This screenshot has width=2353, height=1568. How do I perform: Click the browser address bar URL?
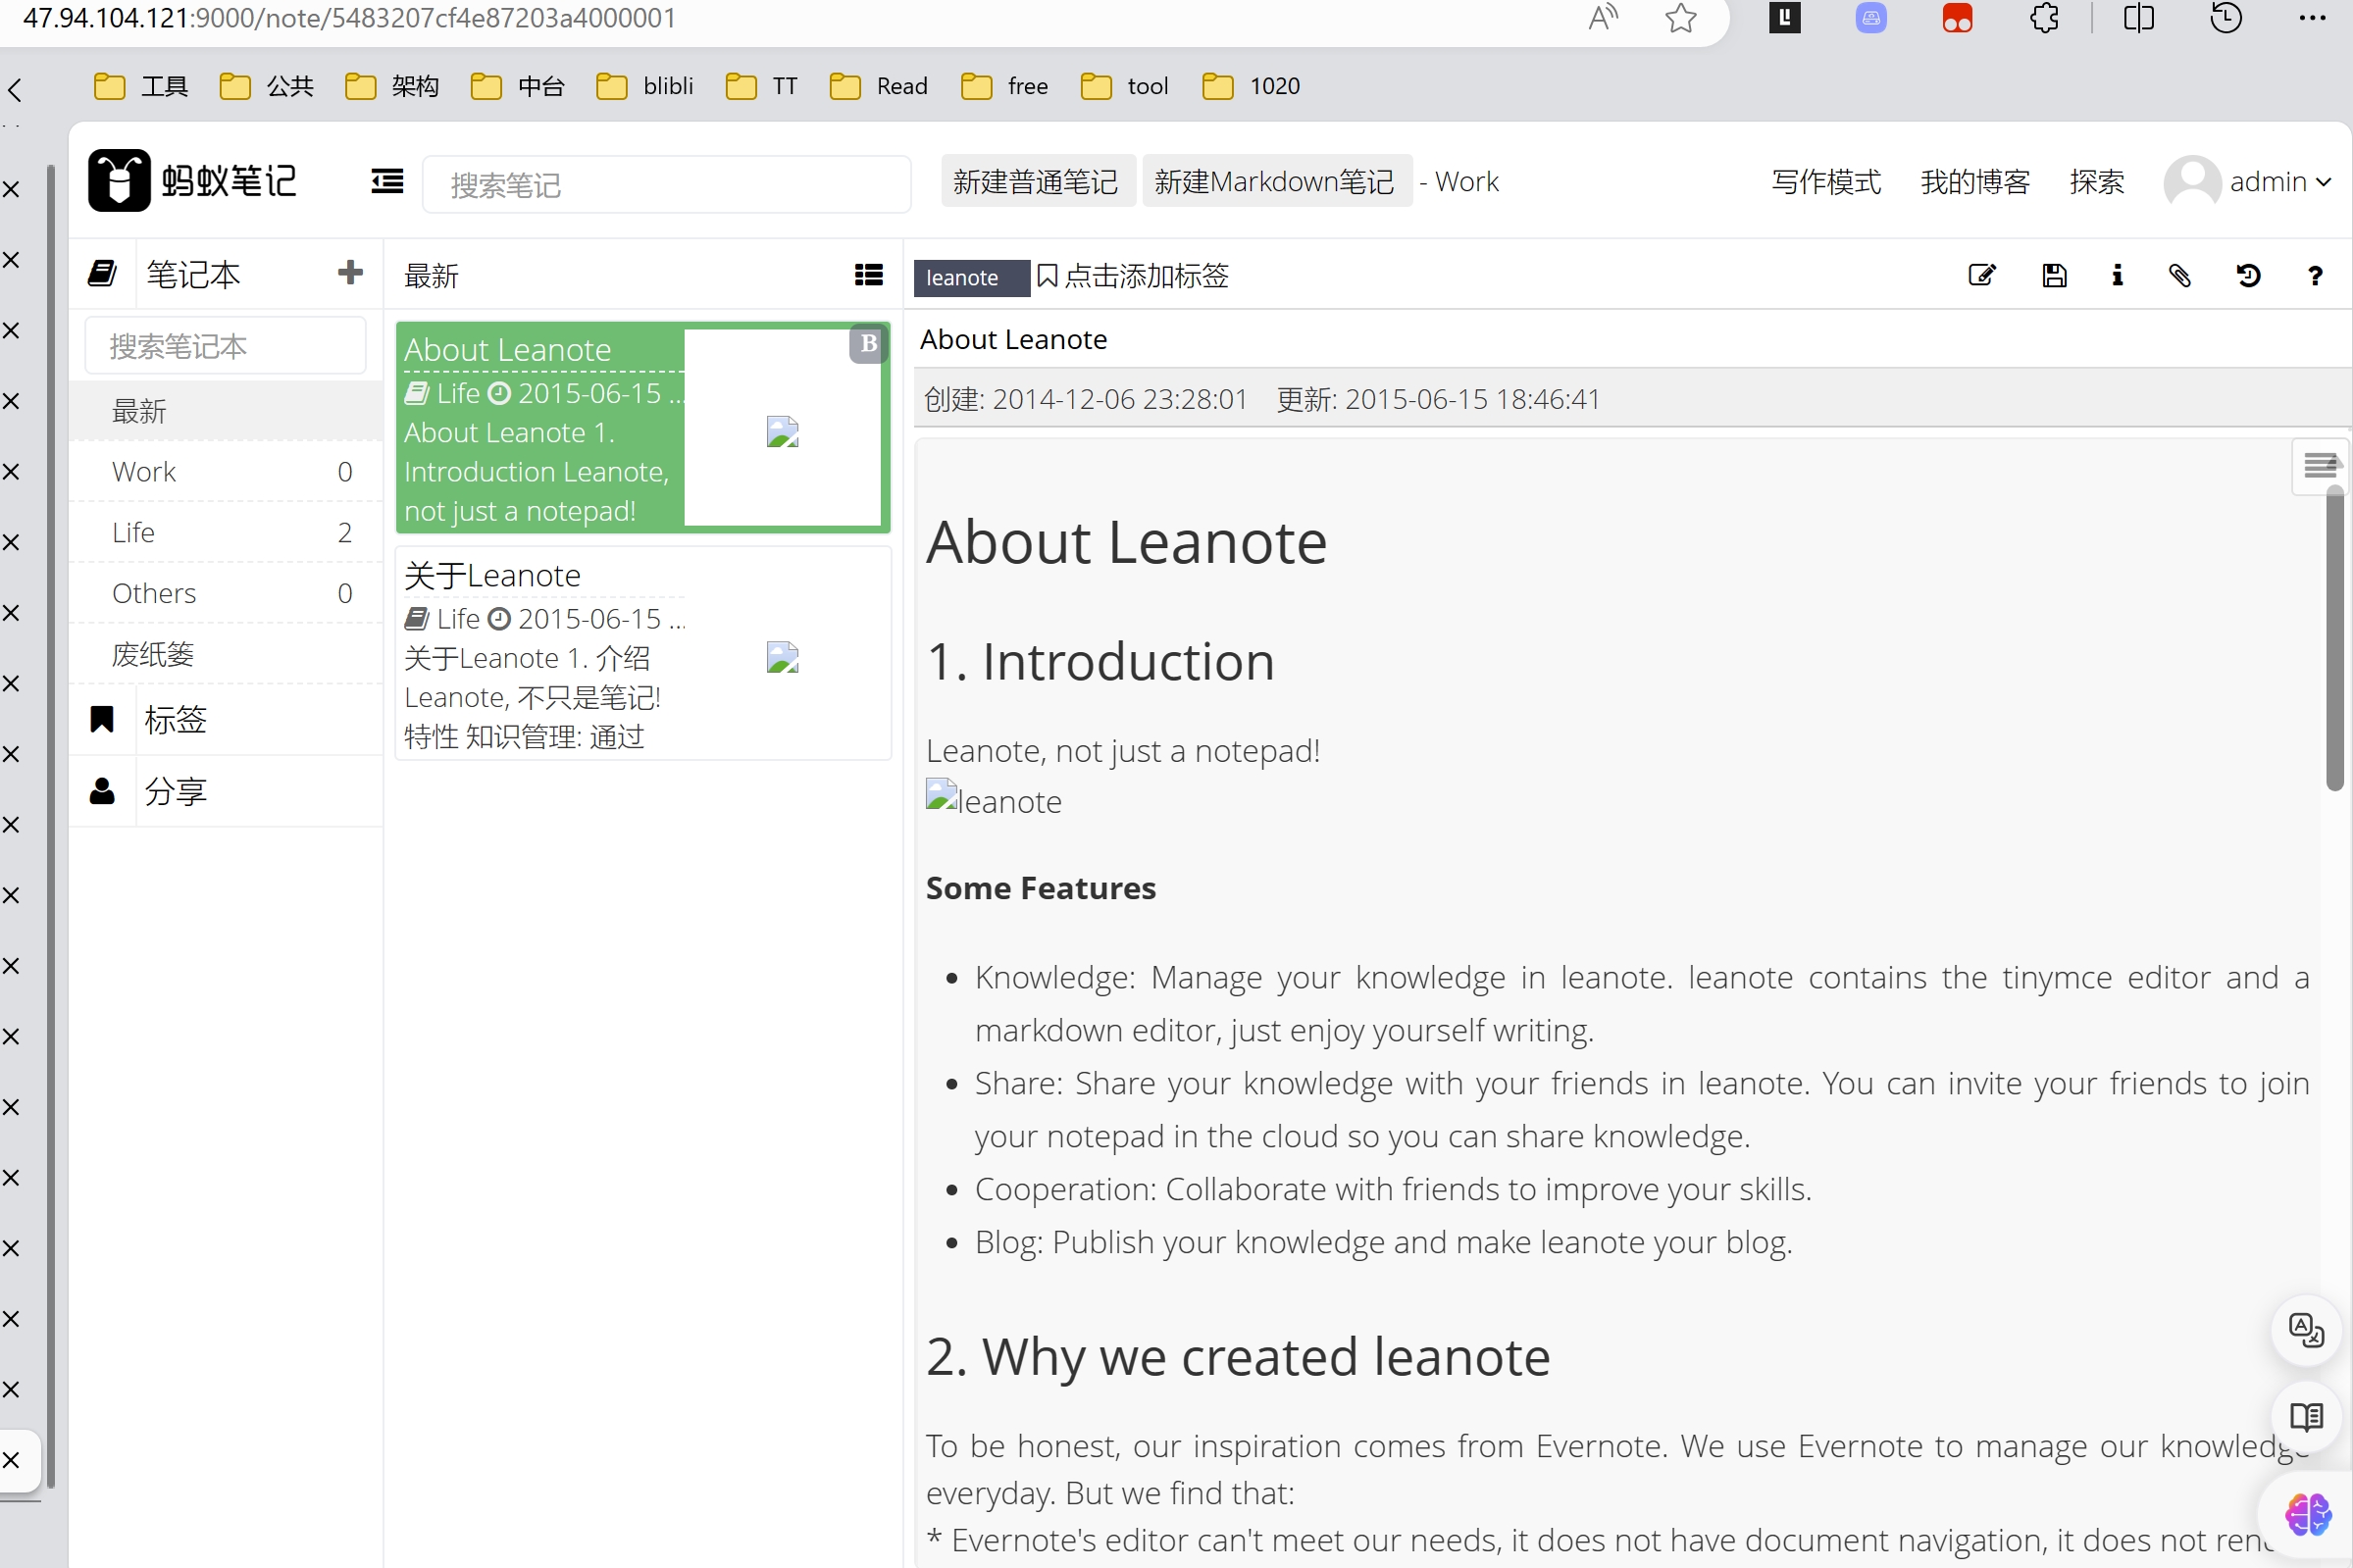point(349,18)
